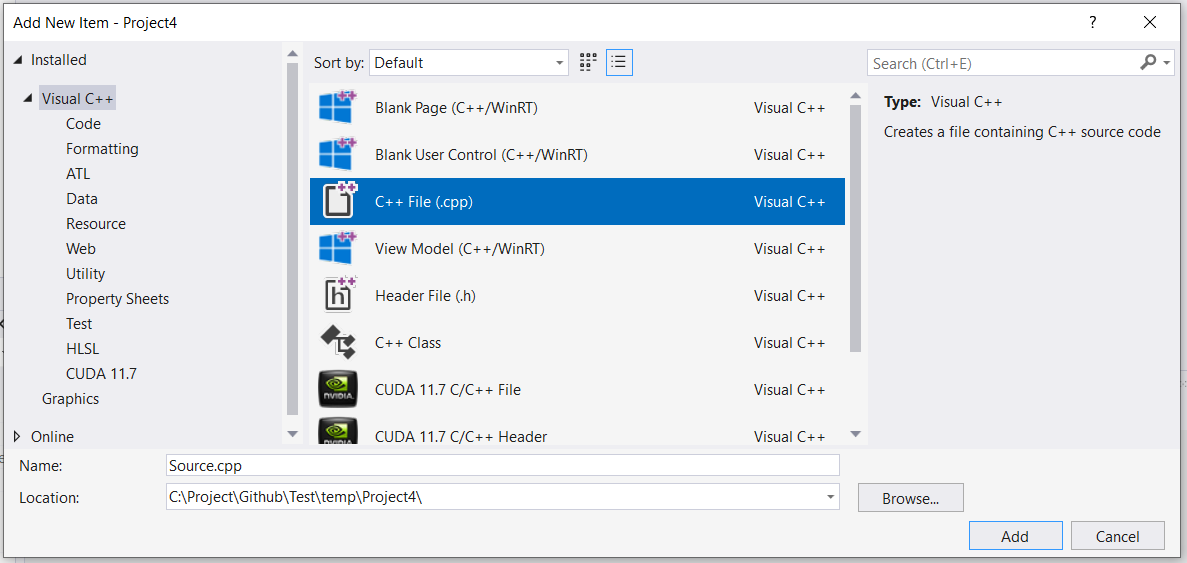
Task: Click the category tree scrollbar thumb
Action: coord(293,239)
